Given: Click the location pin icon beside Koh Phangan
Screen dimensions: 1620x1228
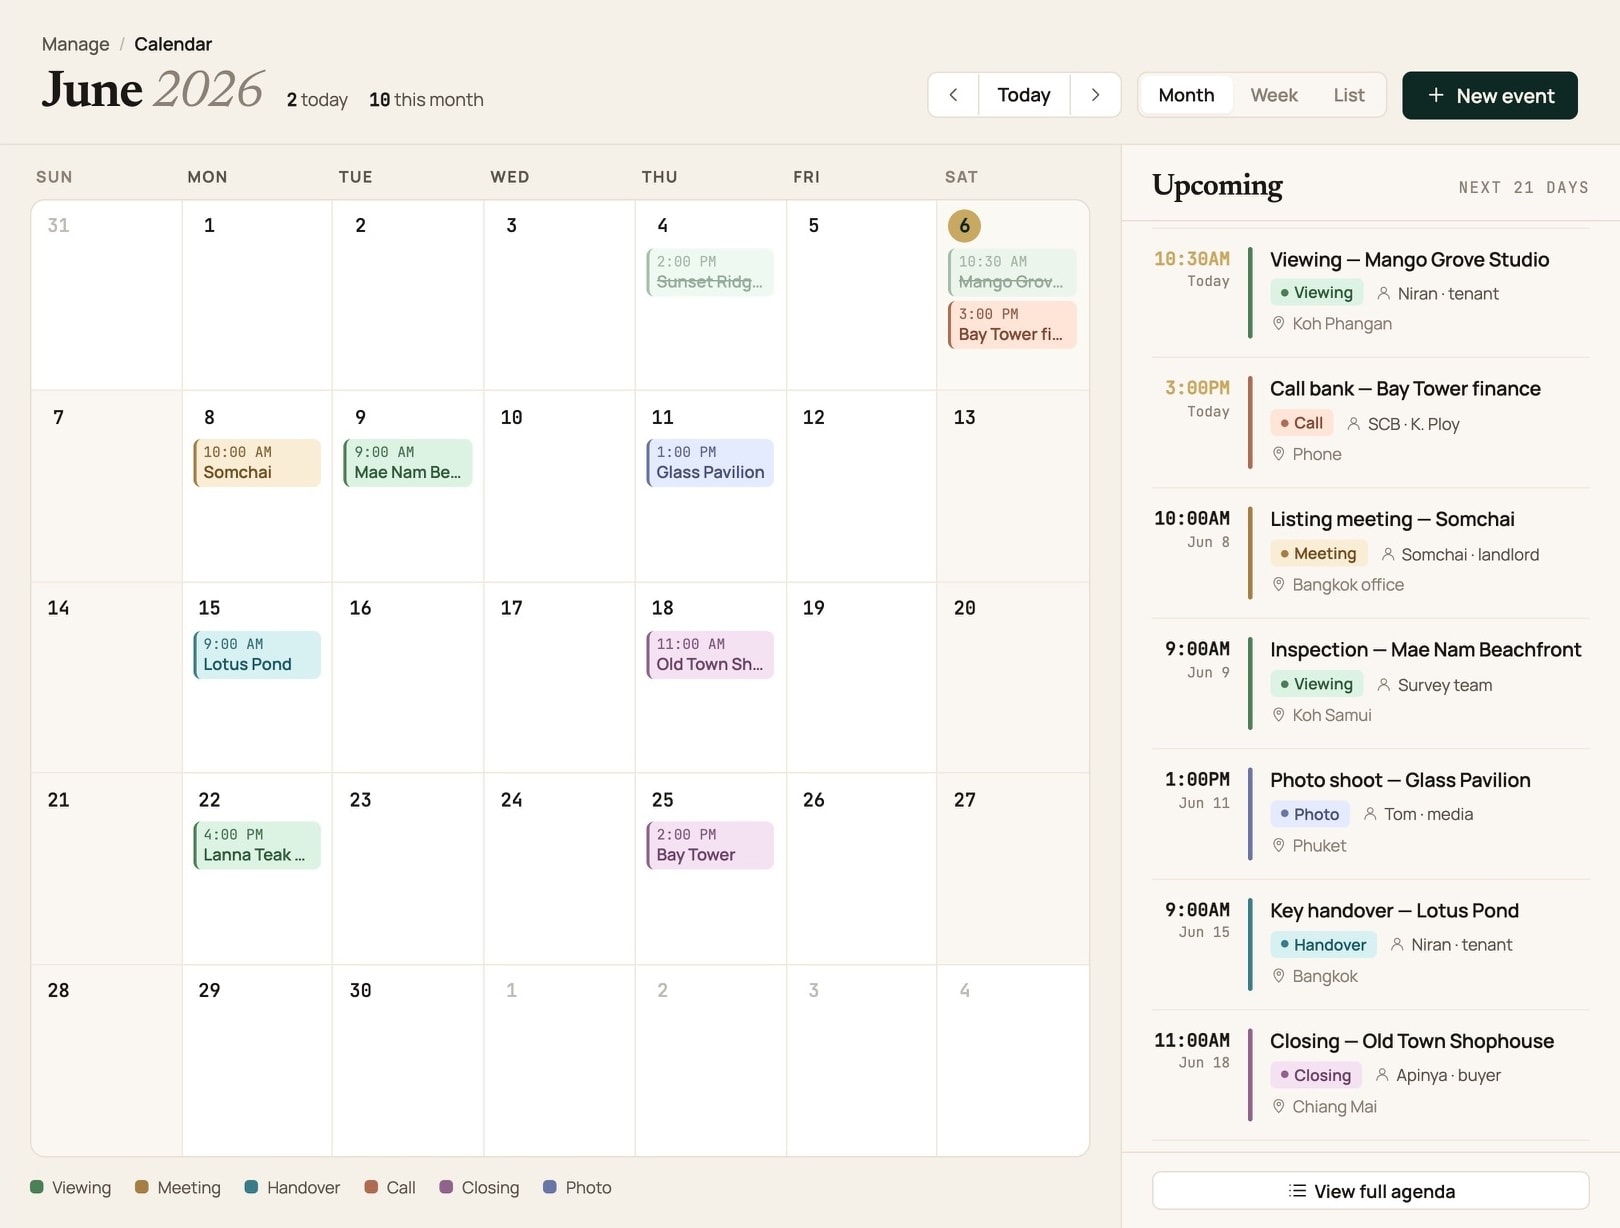Looking at the screenshot, I should [1278, 323].
